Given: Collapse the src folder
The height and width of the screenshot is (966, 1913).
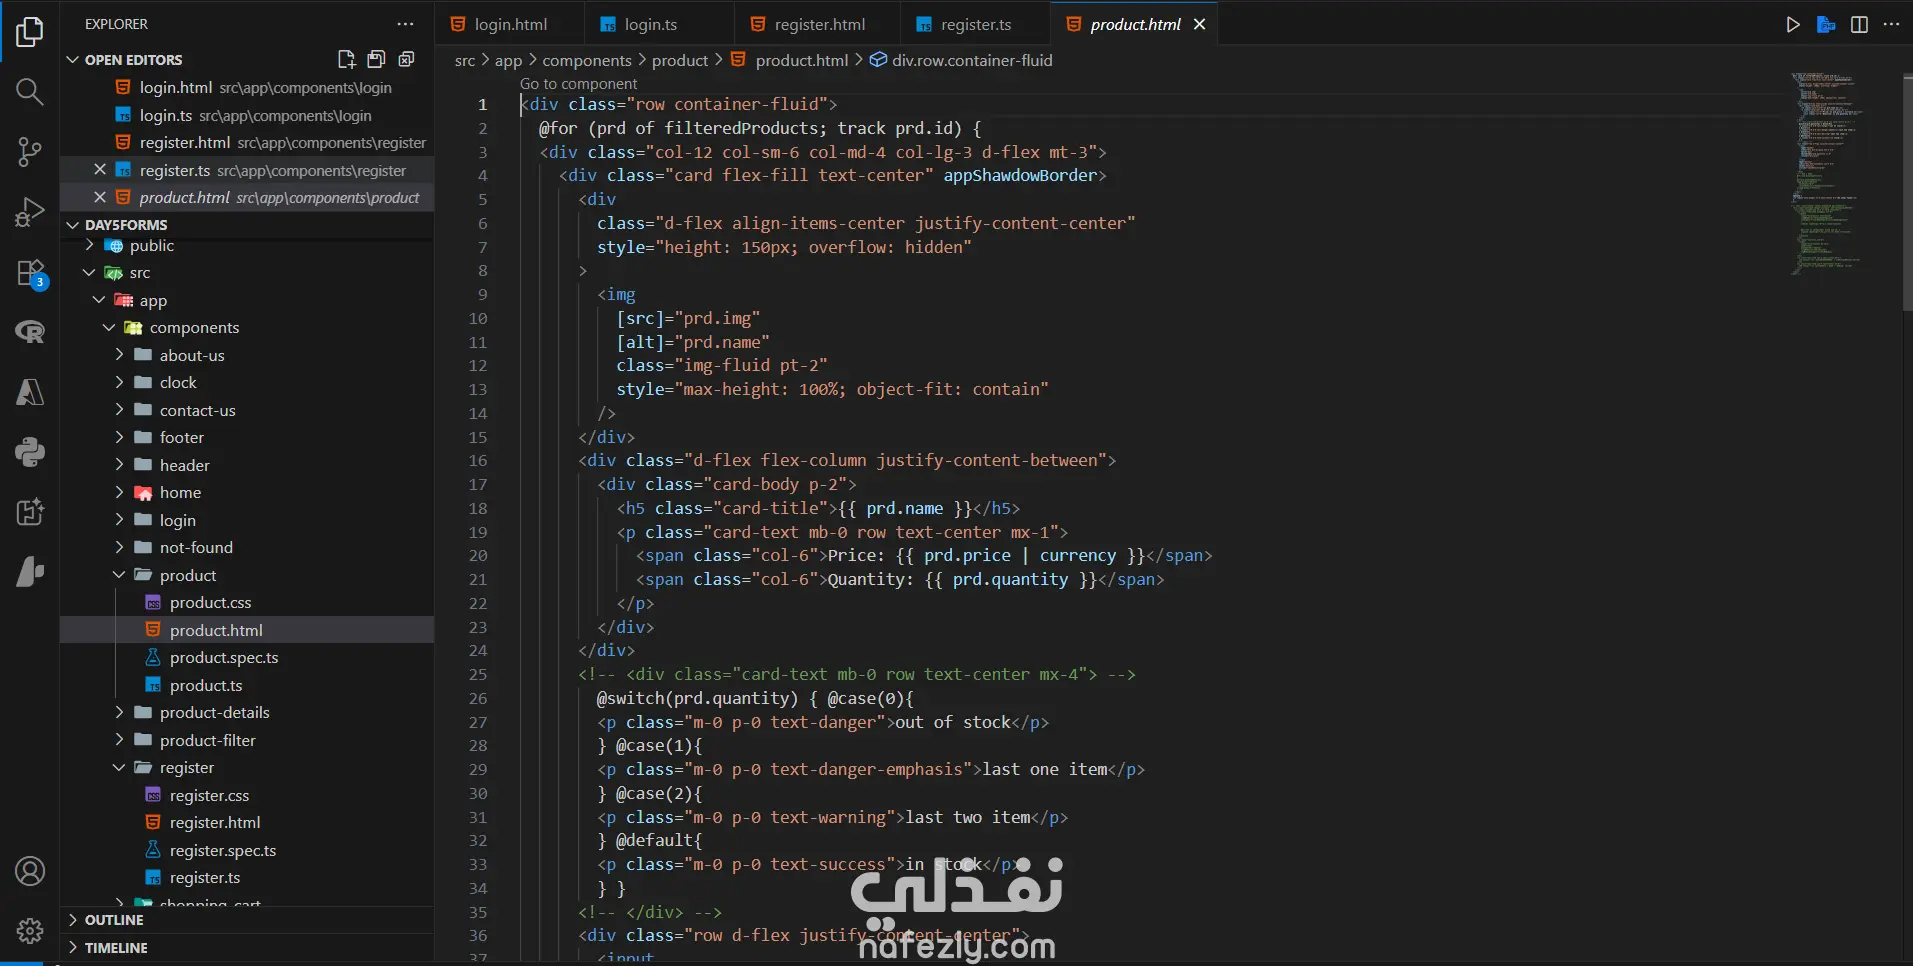Looking at the screenshot, I should pyautogui.click(x=90, y=272).
